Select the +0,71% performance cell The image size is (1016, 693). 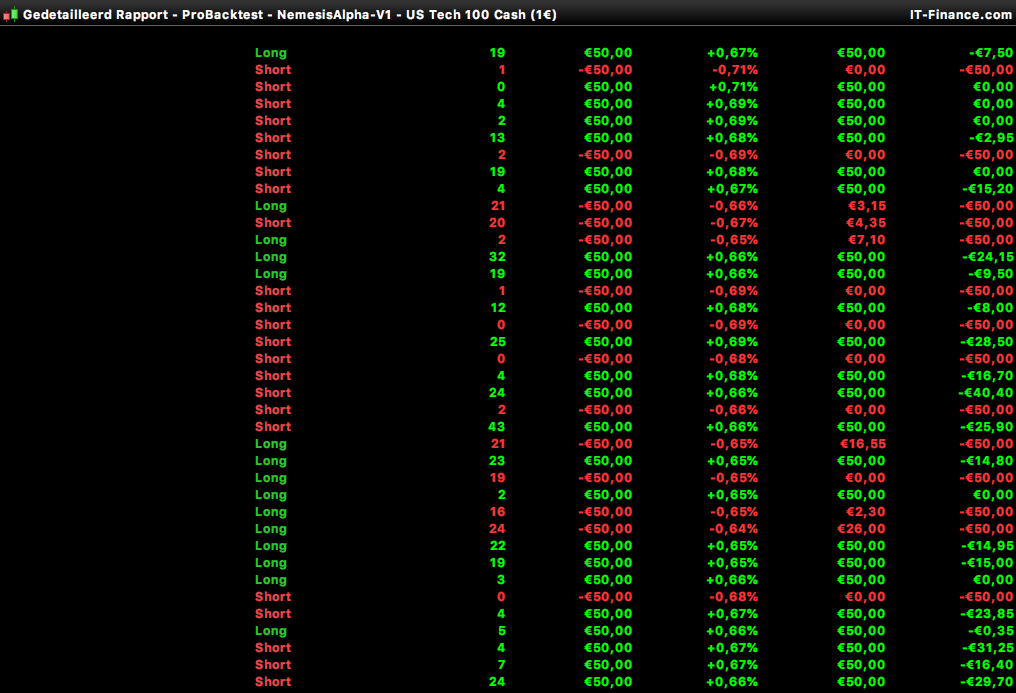click(733, 87)
